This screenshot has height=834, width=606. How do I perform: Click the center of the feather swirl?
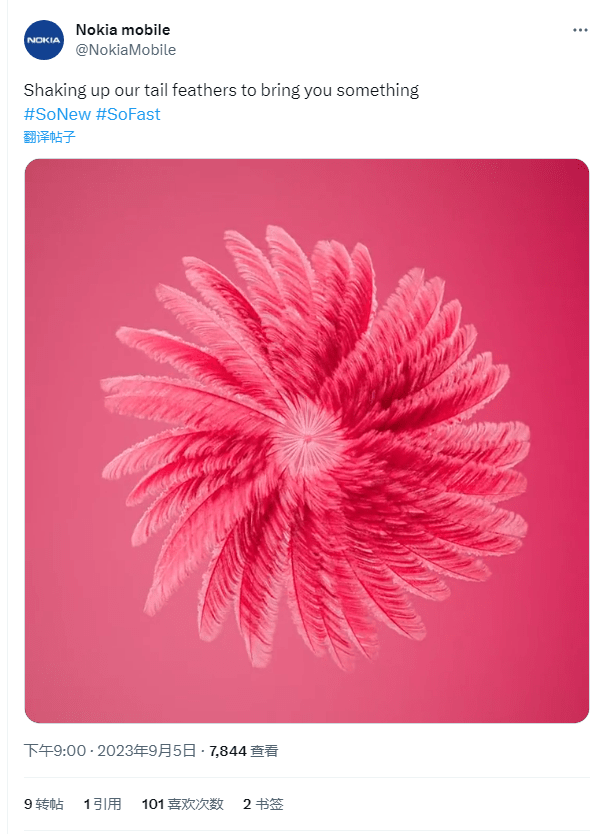pos(309,437)
